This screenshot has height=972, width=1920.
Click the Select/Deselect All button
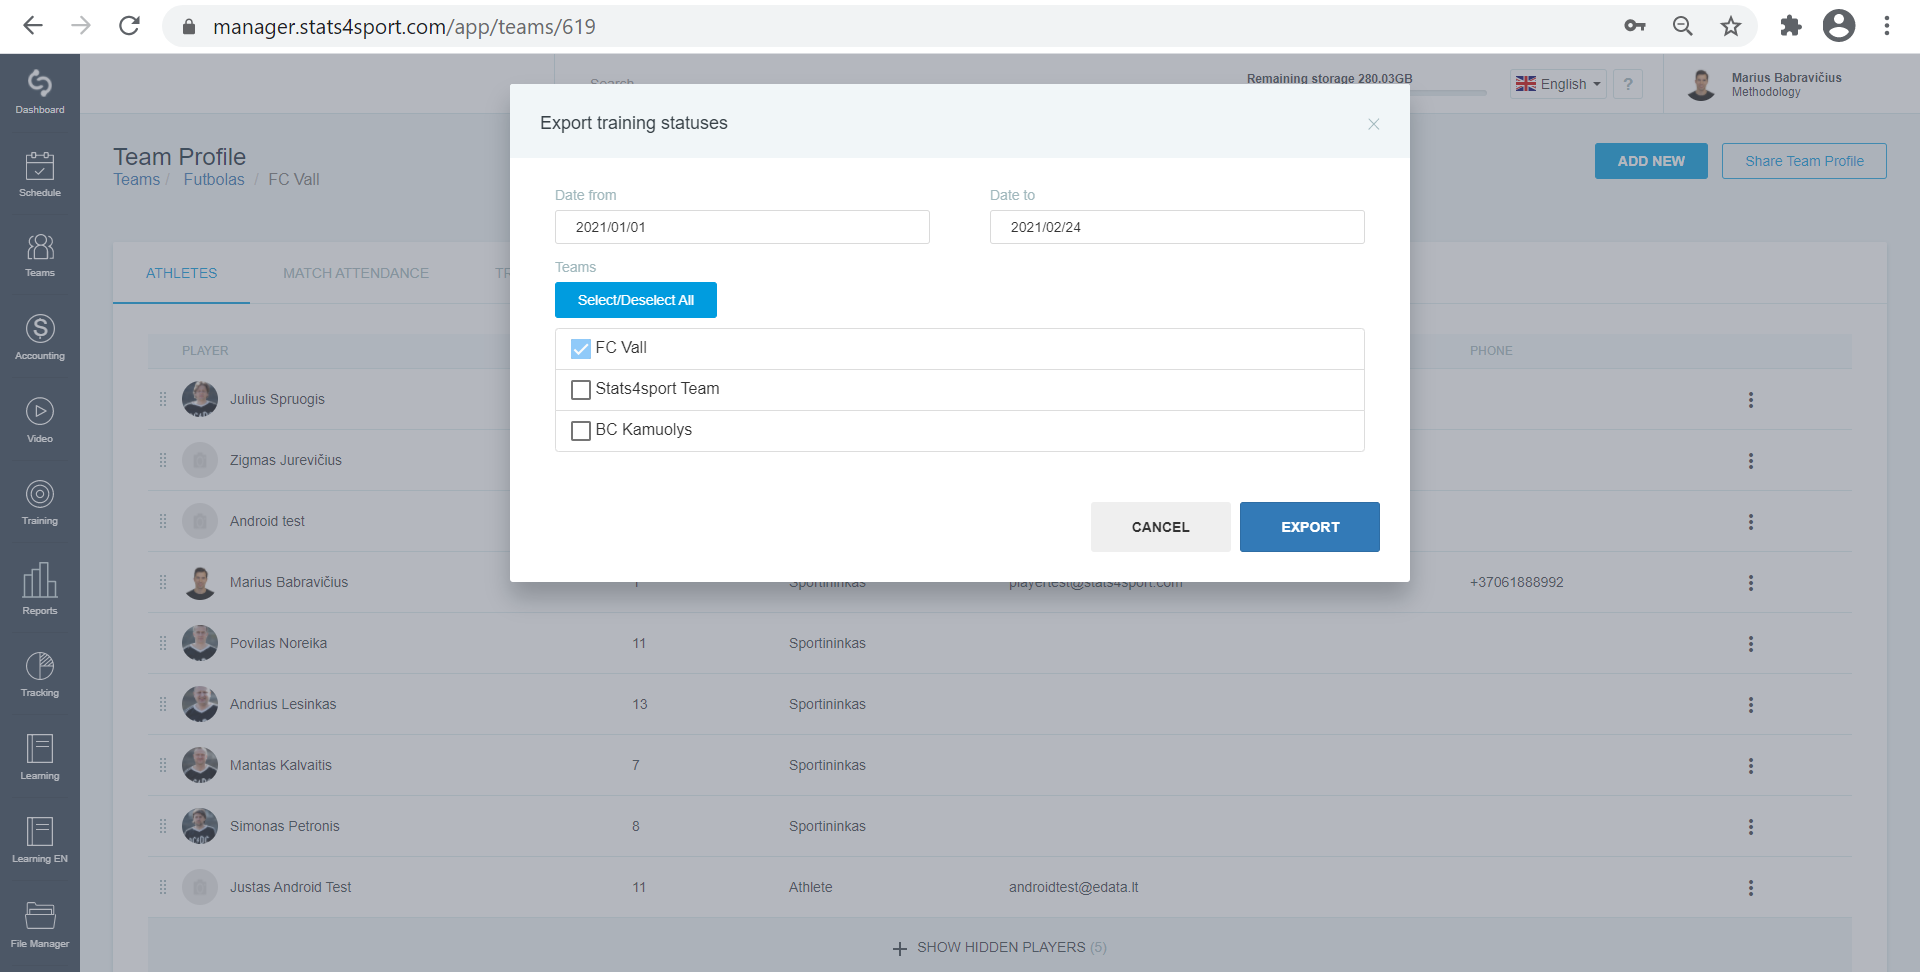pos(636,300)
